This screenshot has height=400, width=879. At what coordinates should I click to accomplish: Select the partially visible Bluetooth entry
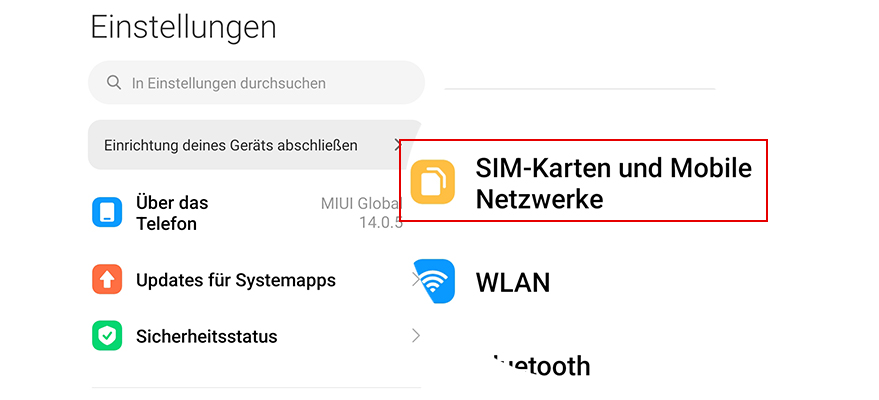click(539, 366)
